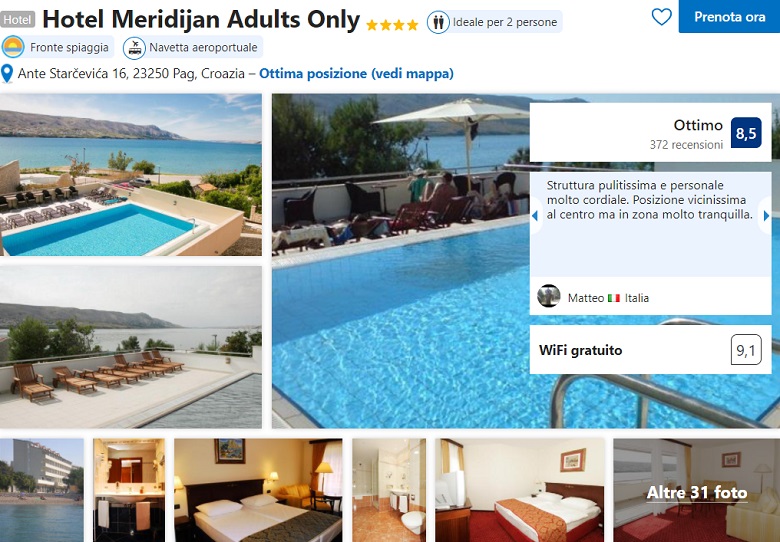Click the Italian flag icon
780x542 pixels.
pyautogui.click(x=614, y=298)
